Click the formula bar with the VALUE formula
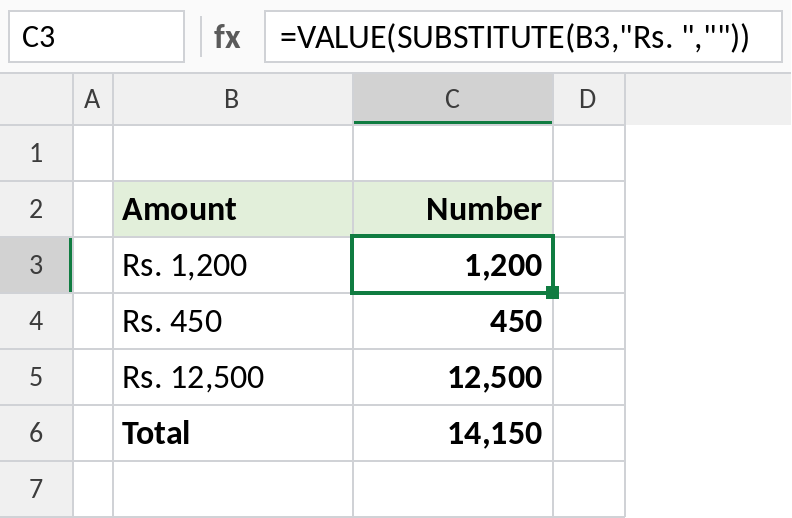 [523, 37]
